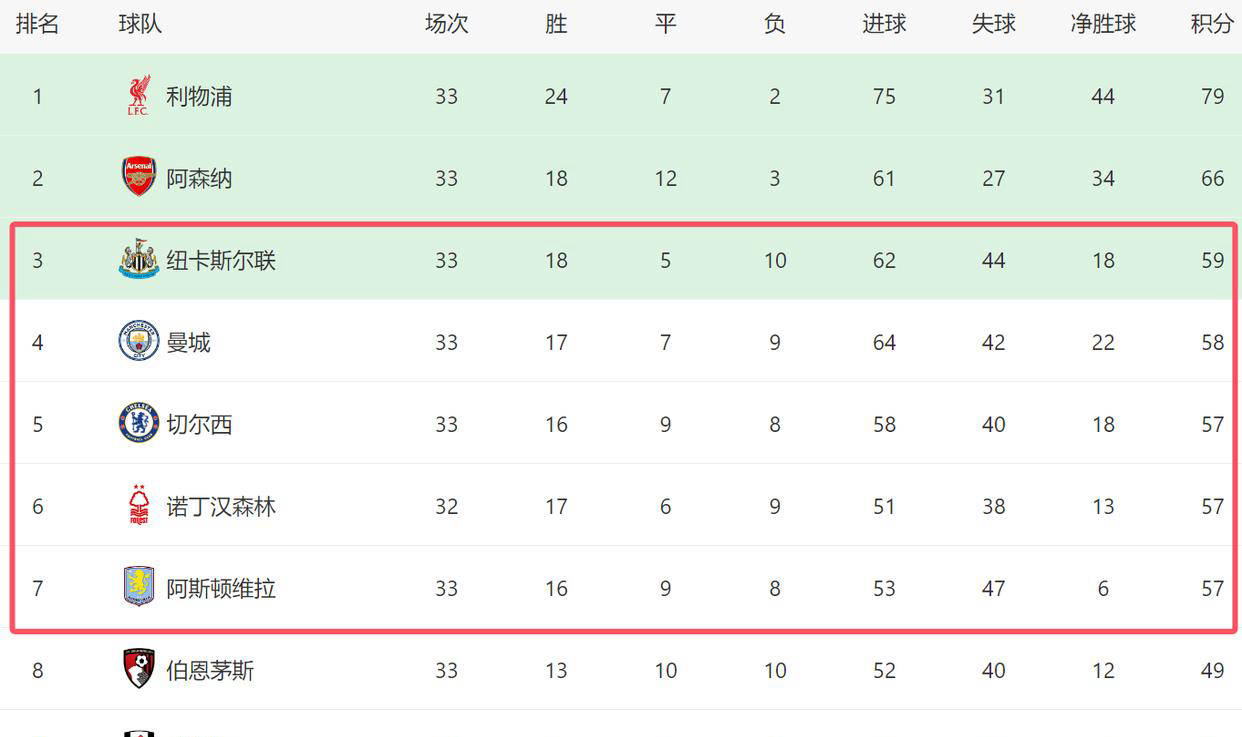Click the Chelsea club crest icon
Image resolution: width=1242 pixels, height=737 pixels.
tap(139, 423)
